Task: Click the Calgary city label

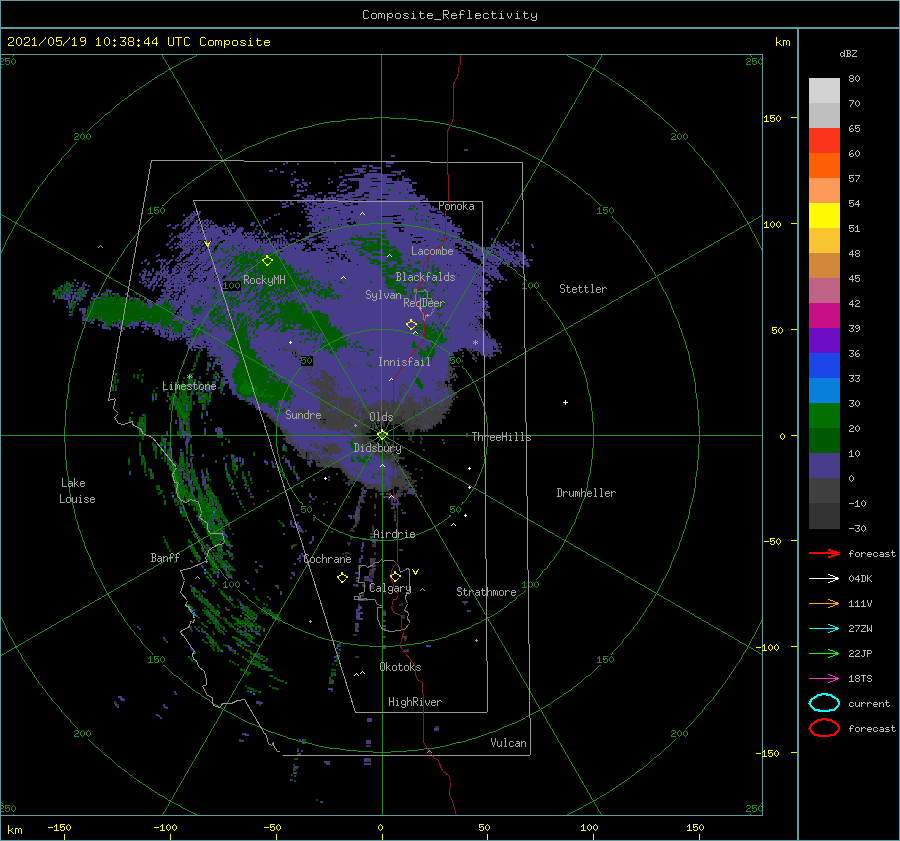Action: (x=390, y=588)
